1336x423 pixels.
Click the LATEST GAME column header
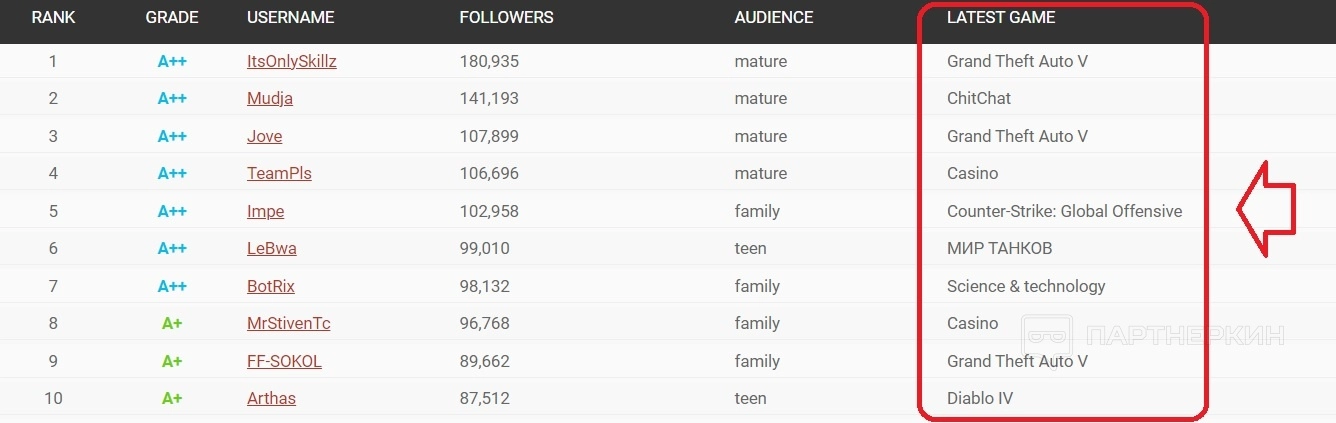(1000, 17)
